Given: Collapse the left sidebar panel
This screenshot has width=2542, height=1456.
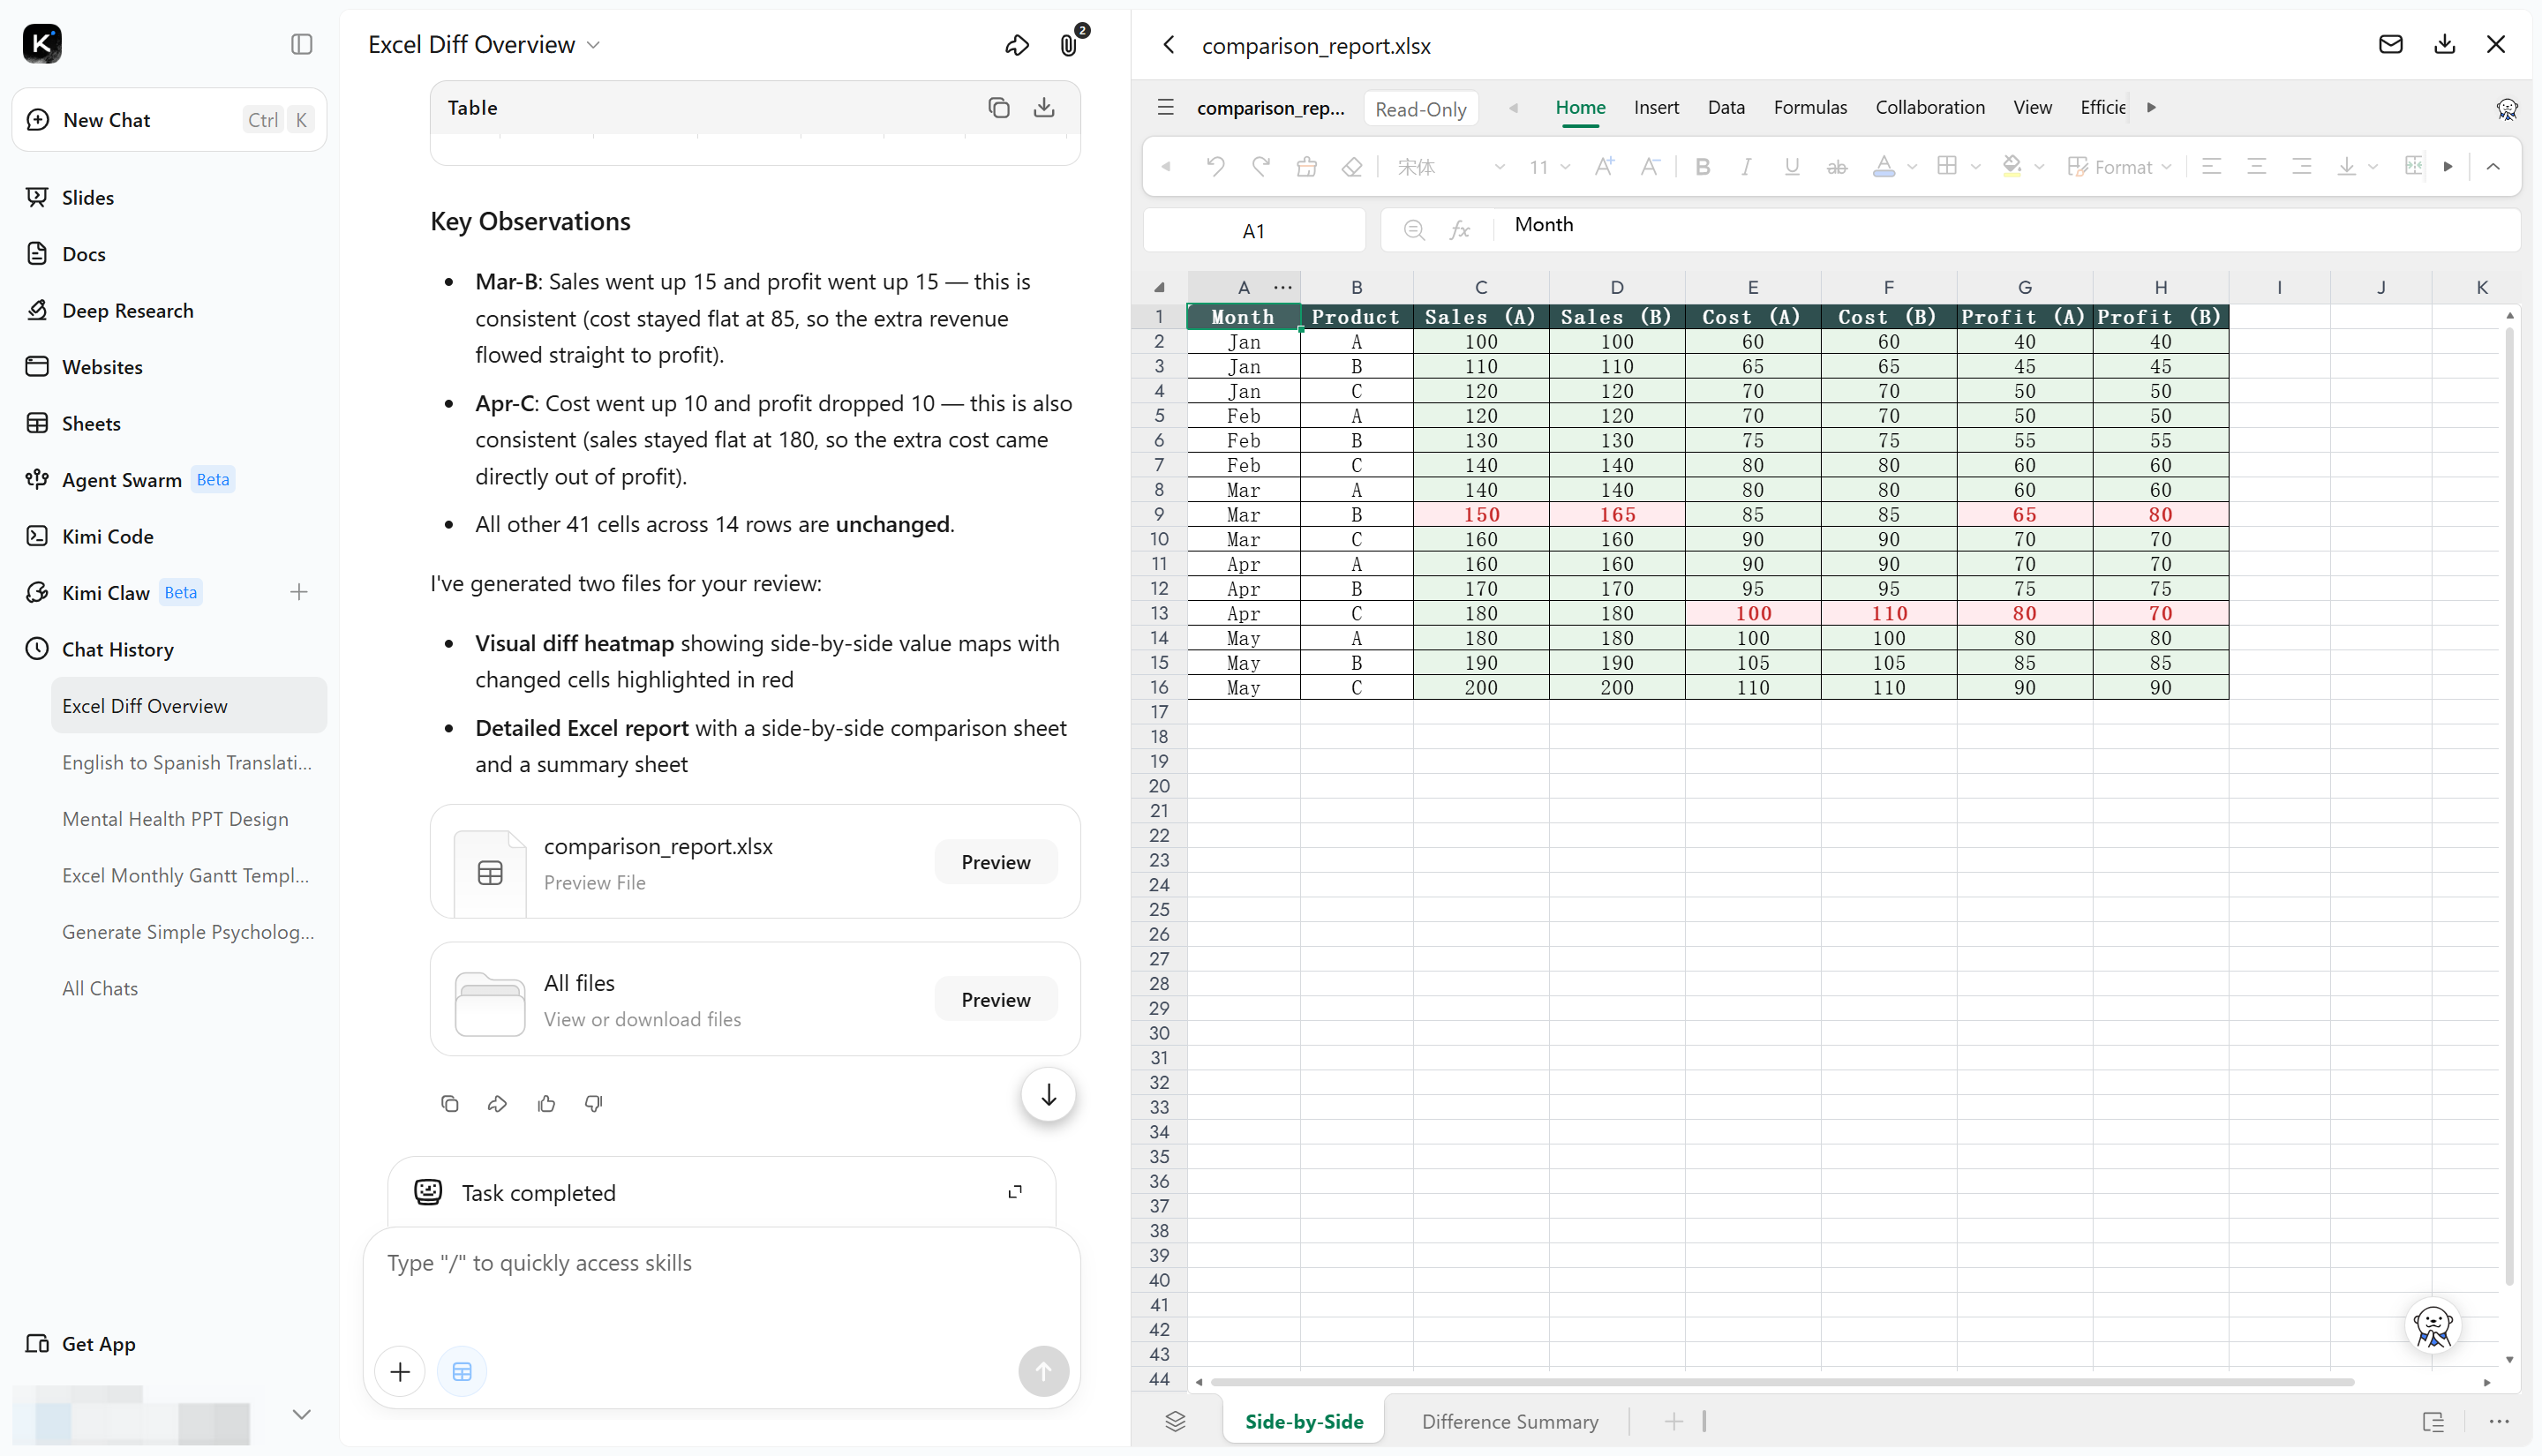Looking at the screenshot, I should pos(301,44).
